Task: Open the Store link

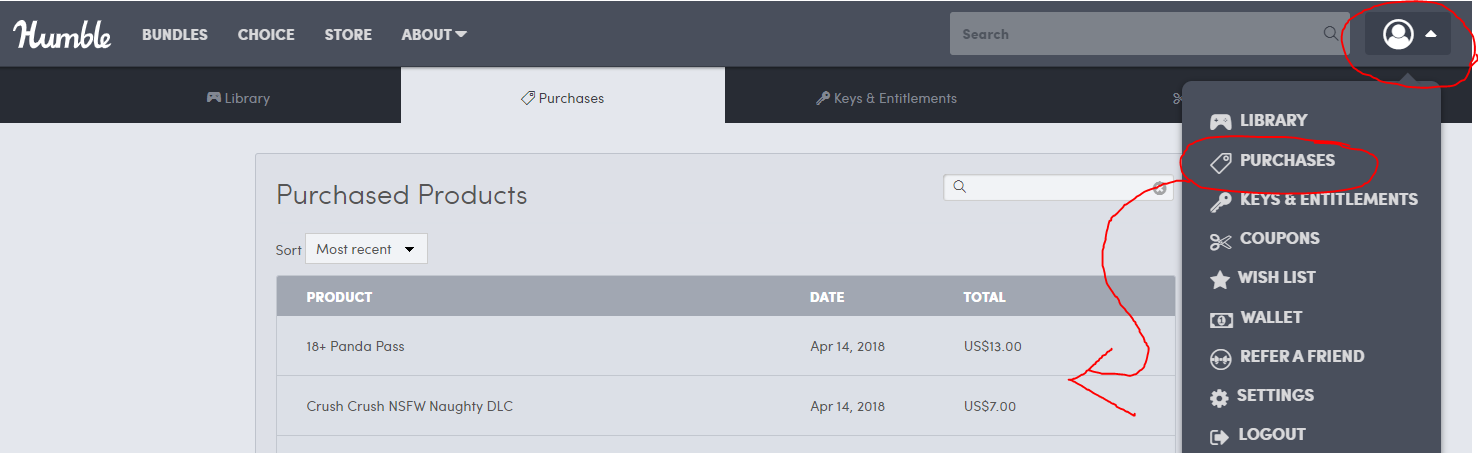Action: pos(348,34)
